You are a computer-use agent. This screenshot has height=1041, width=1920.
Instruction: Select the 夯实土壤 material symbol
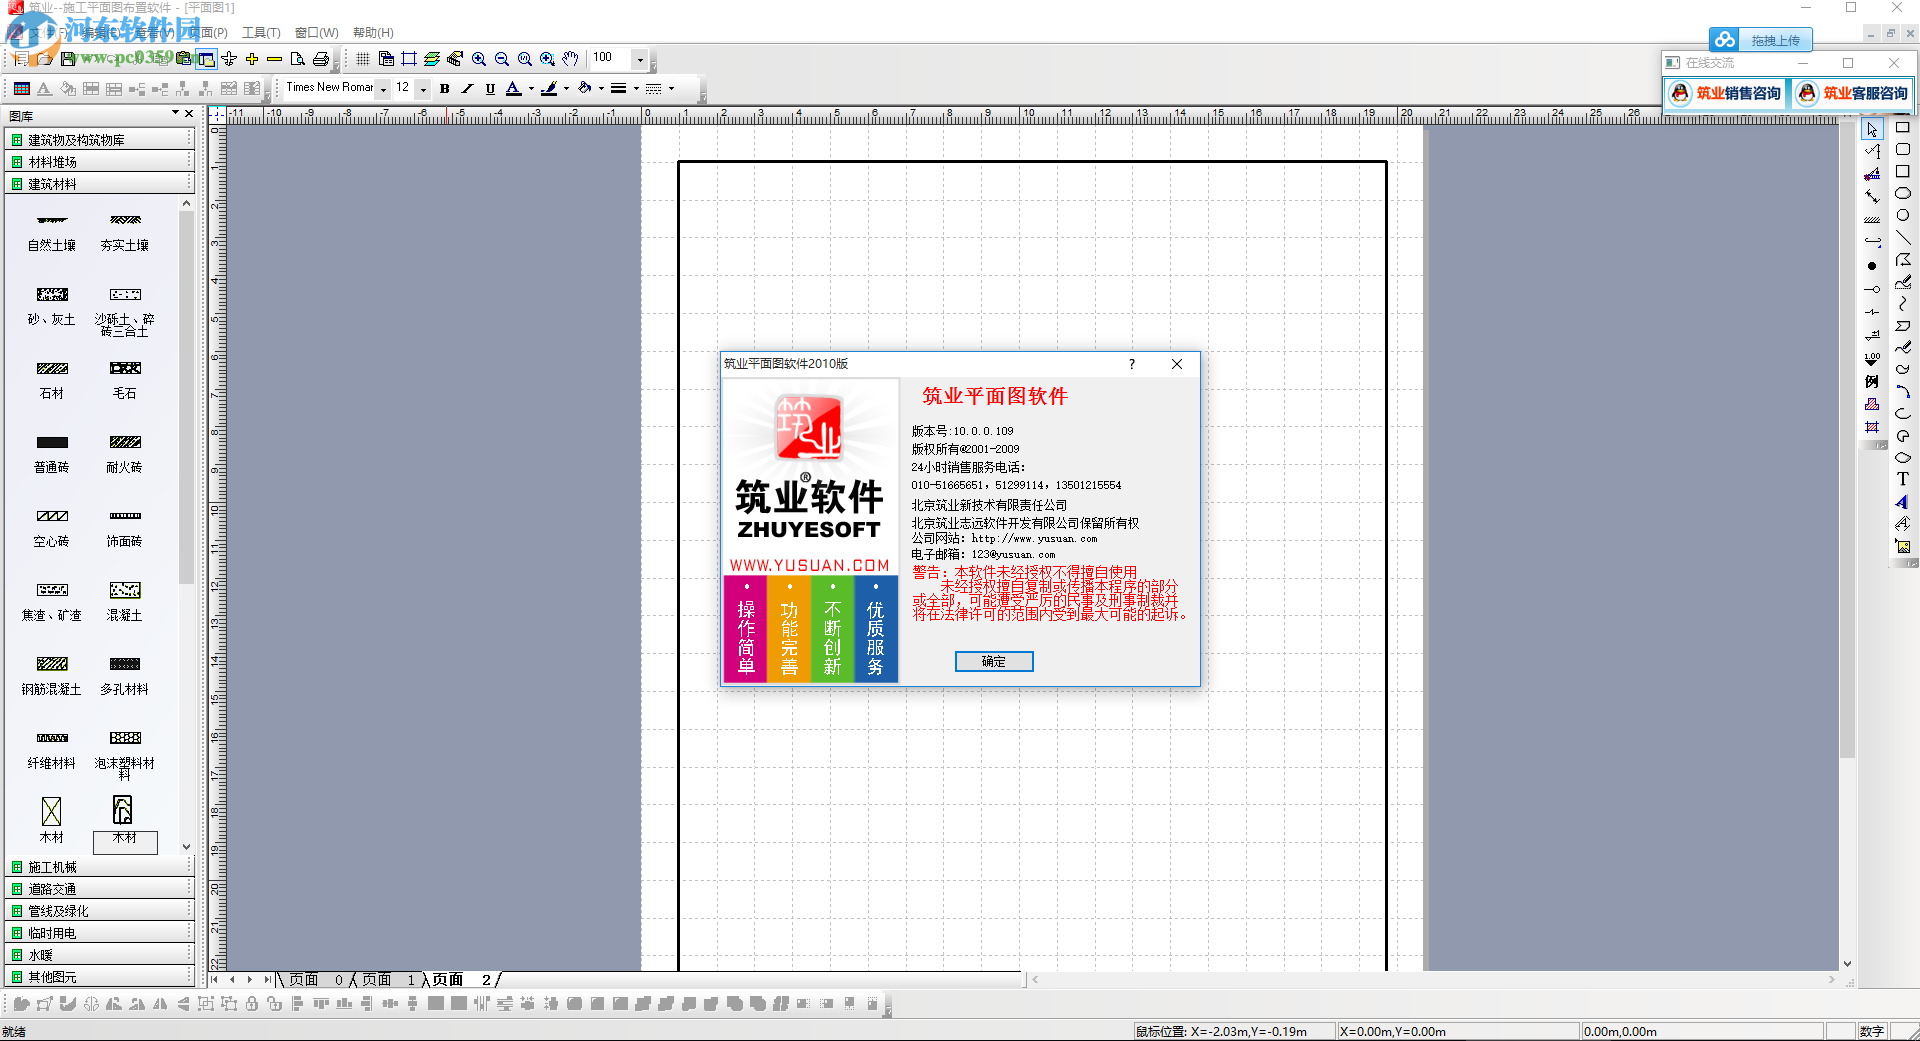coord(125,231)
